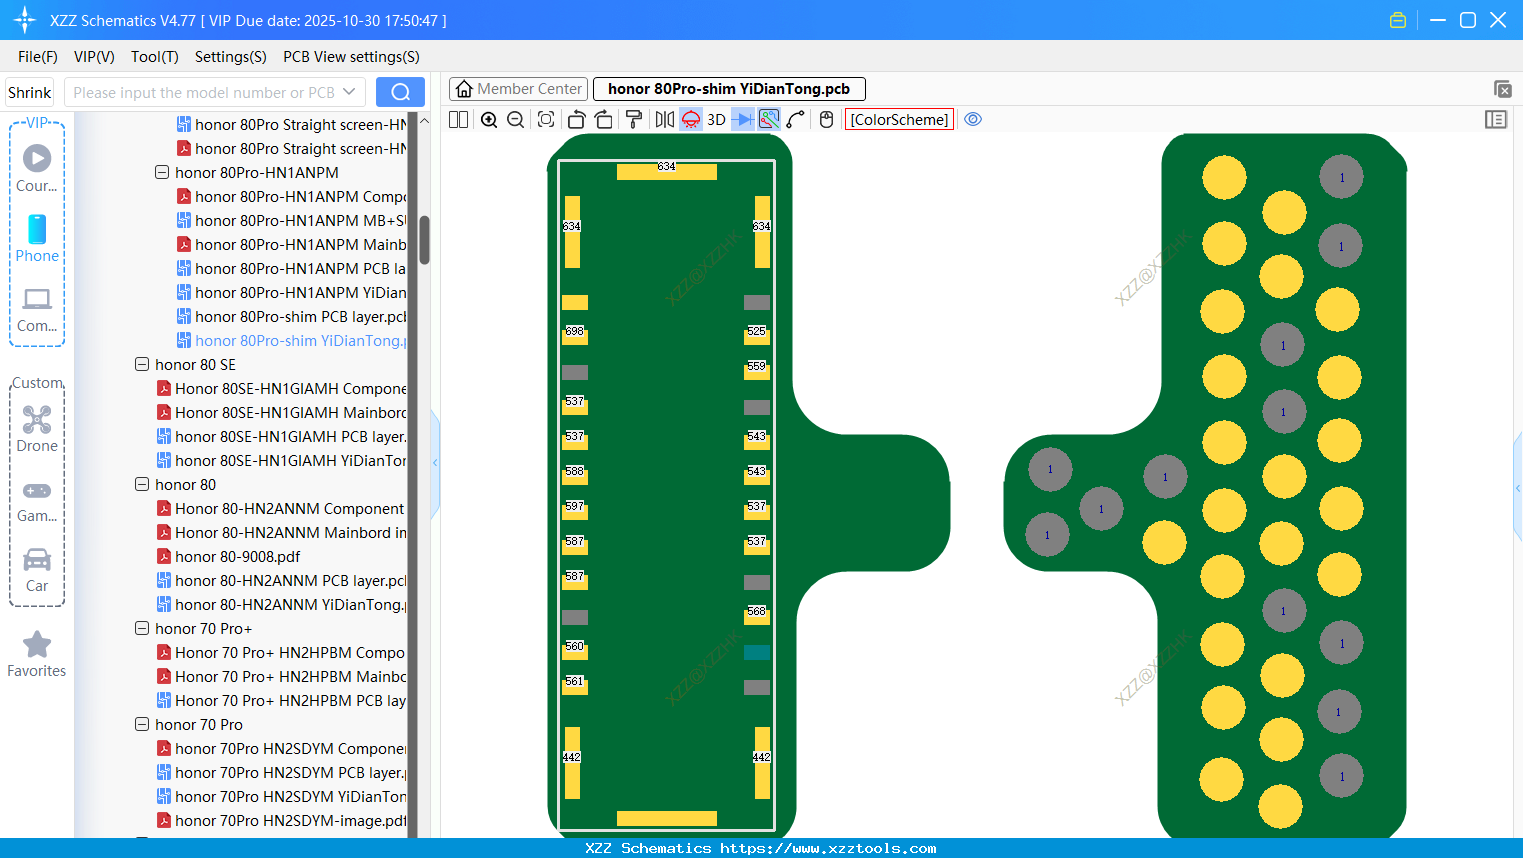Open the Settings(S) menu
1523x858 pixels.
click(231, 57)
